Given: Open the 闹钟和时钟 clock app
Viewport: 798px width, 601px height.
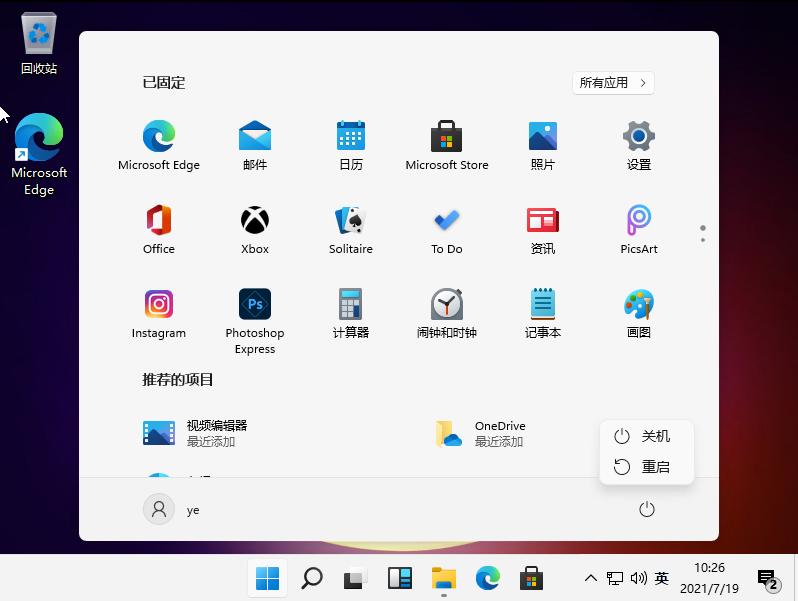Looking at the screenshot, I should coord(446,305).
